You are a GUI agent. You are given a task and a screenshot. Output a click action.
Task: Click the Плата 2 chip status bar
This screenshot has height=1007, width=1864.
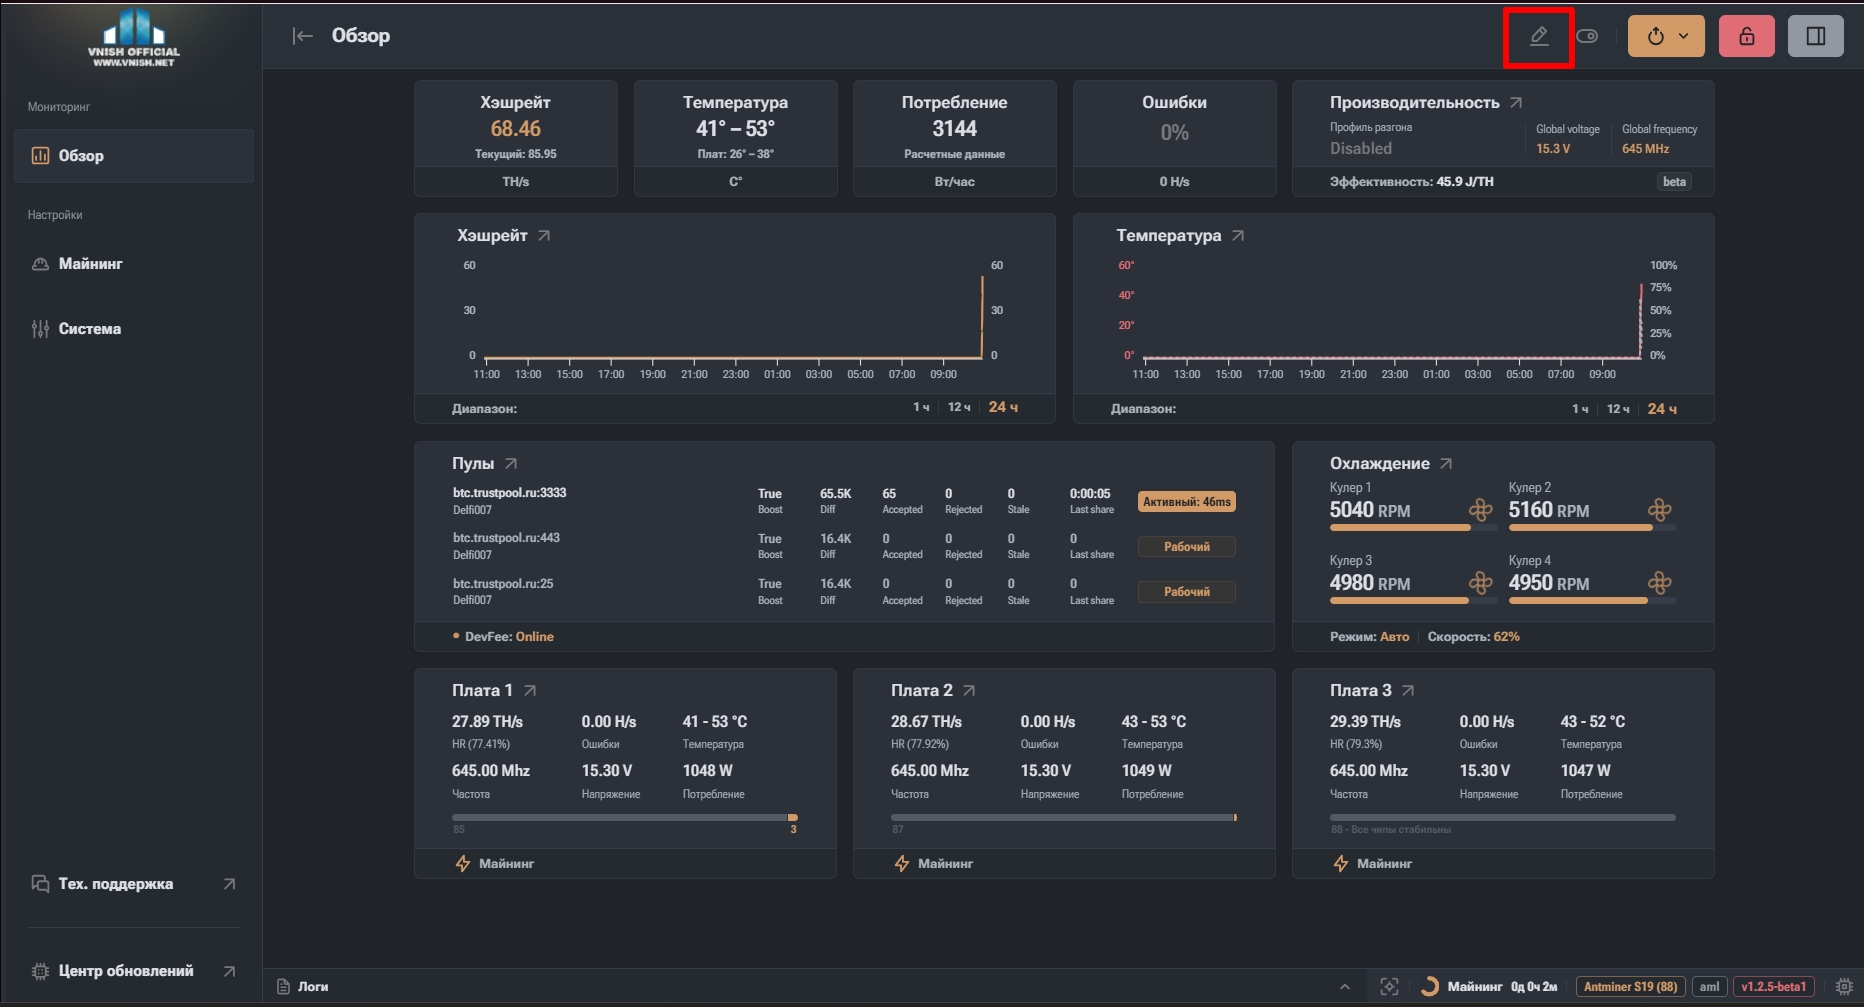1064,818
